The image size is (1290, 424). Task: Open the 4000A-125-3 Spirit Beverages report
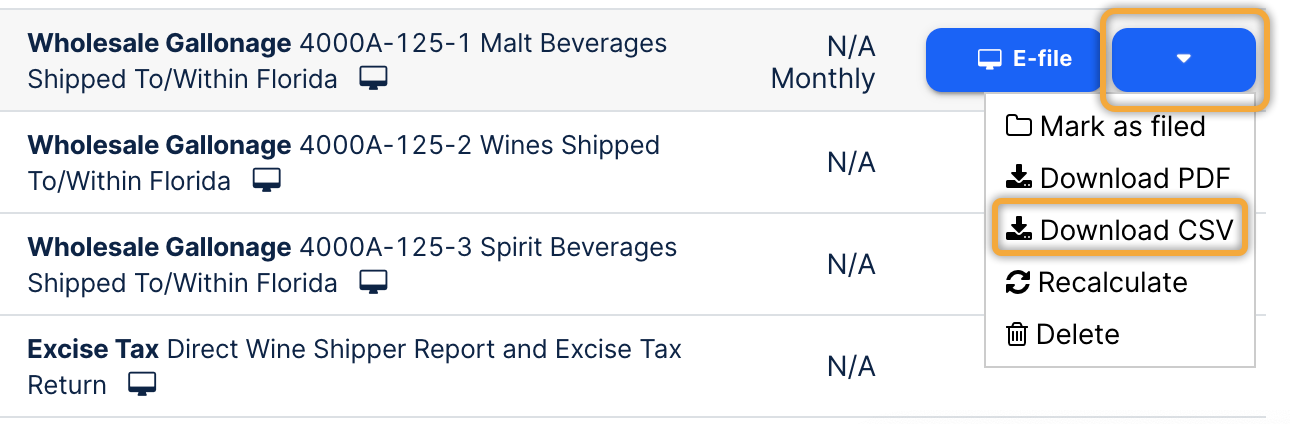tap(351, 247)
